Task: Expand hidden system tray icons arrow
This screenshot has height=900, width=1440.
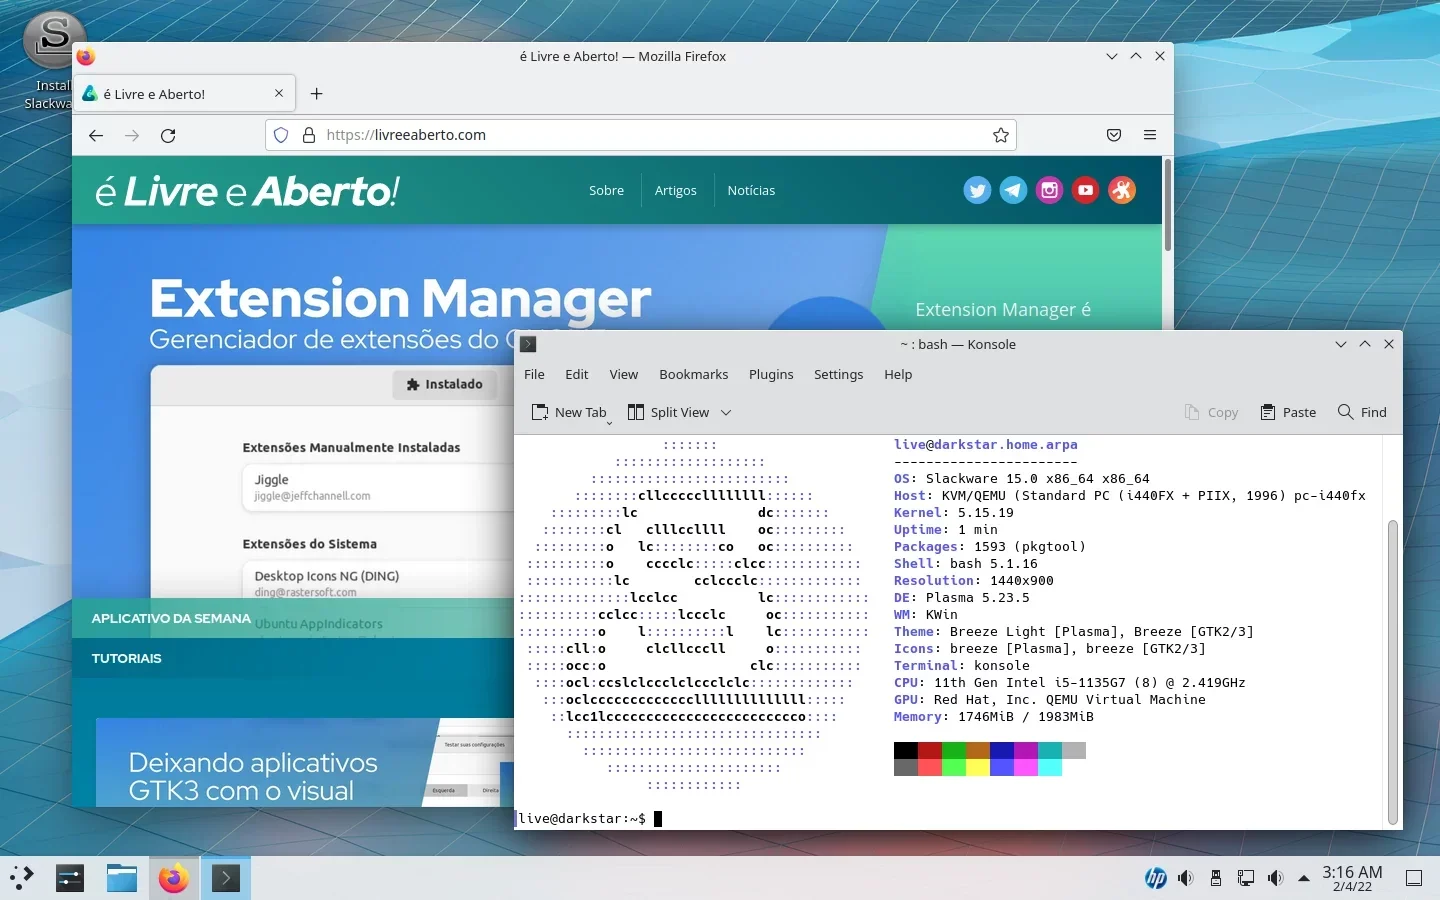Action: [x=1304, y=878]
